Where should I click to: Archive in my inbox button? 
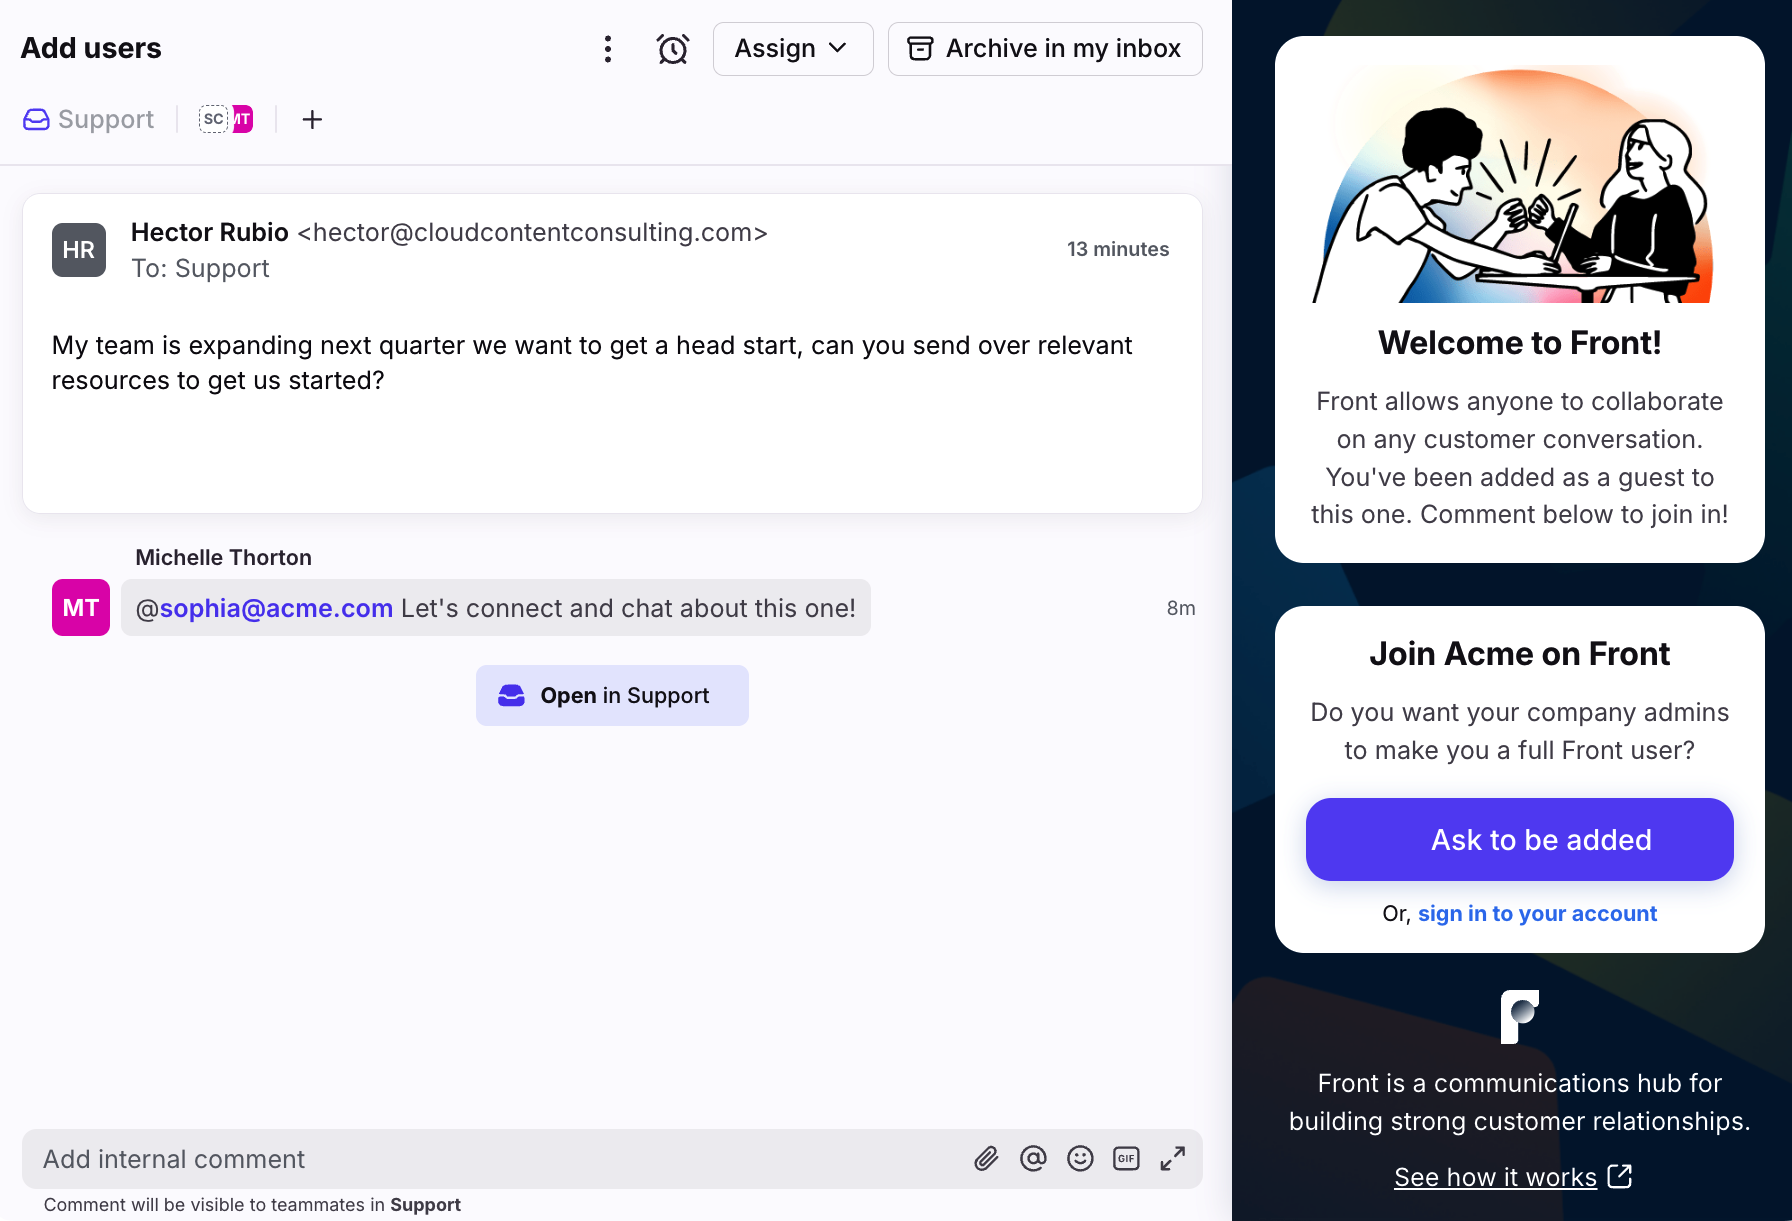coord(1045,49)
